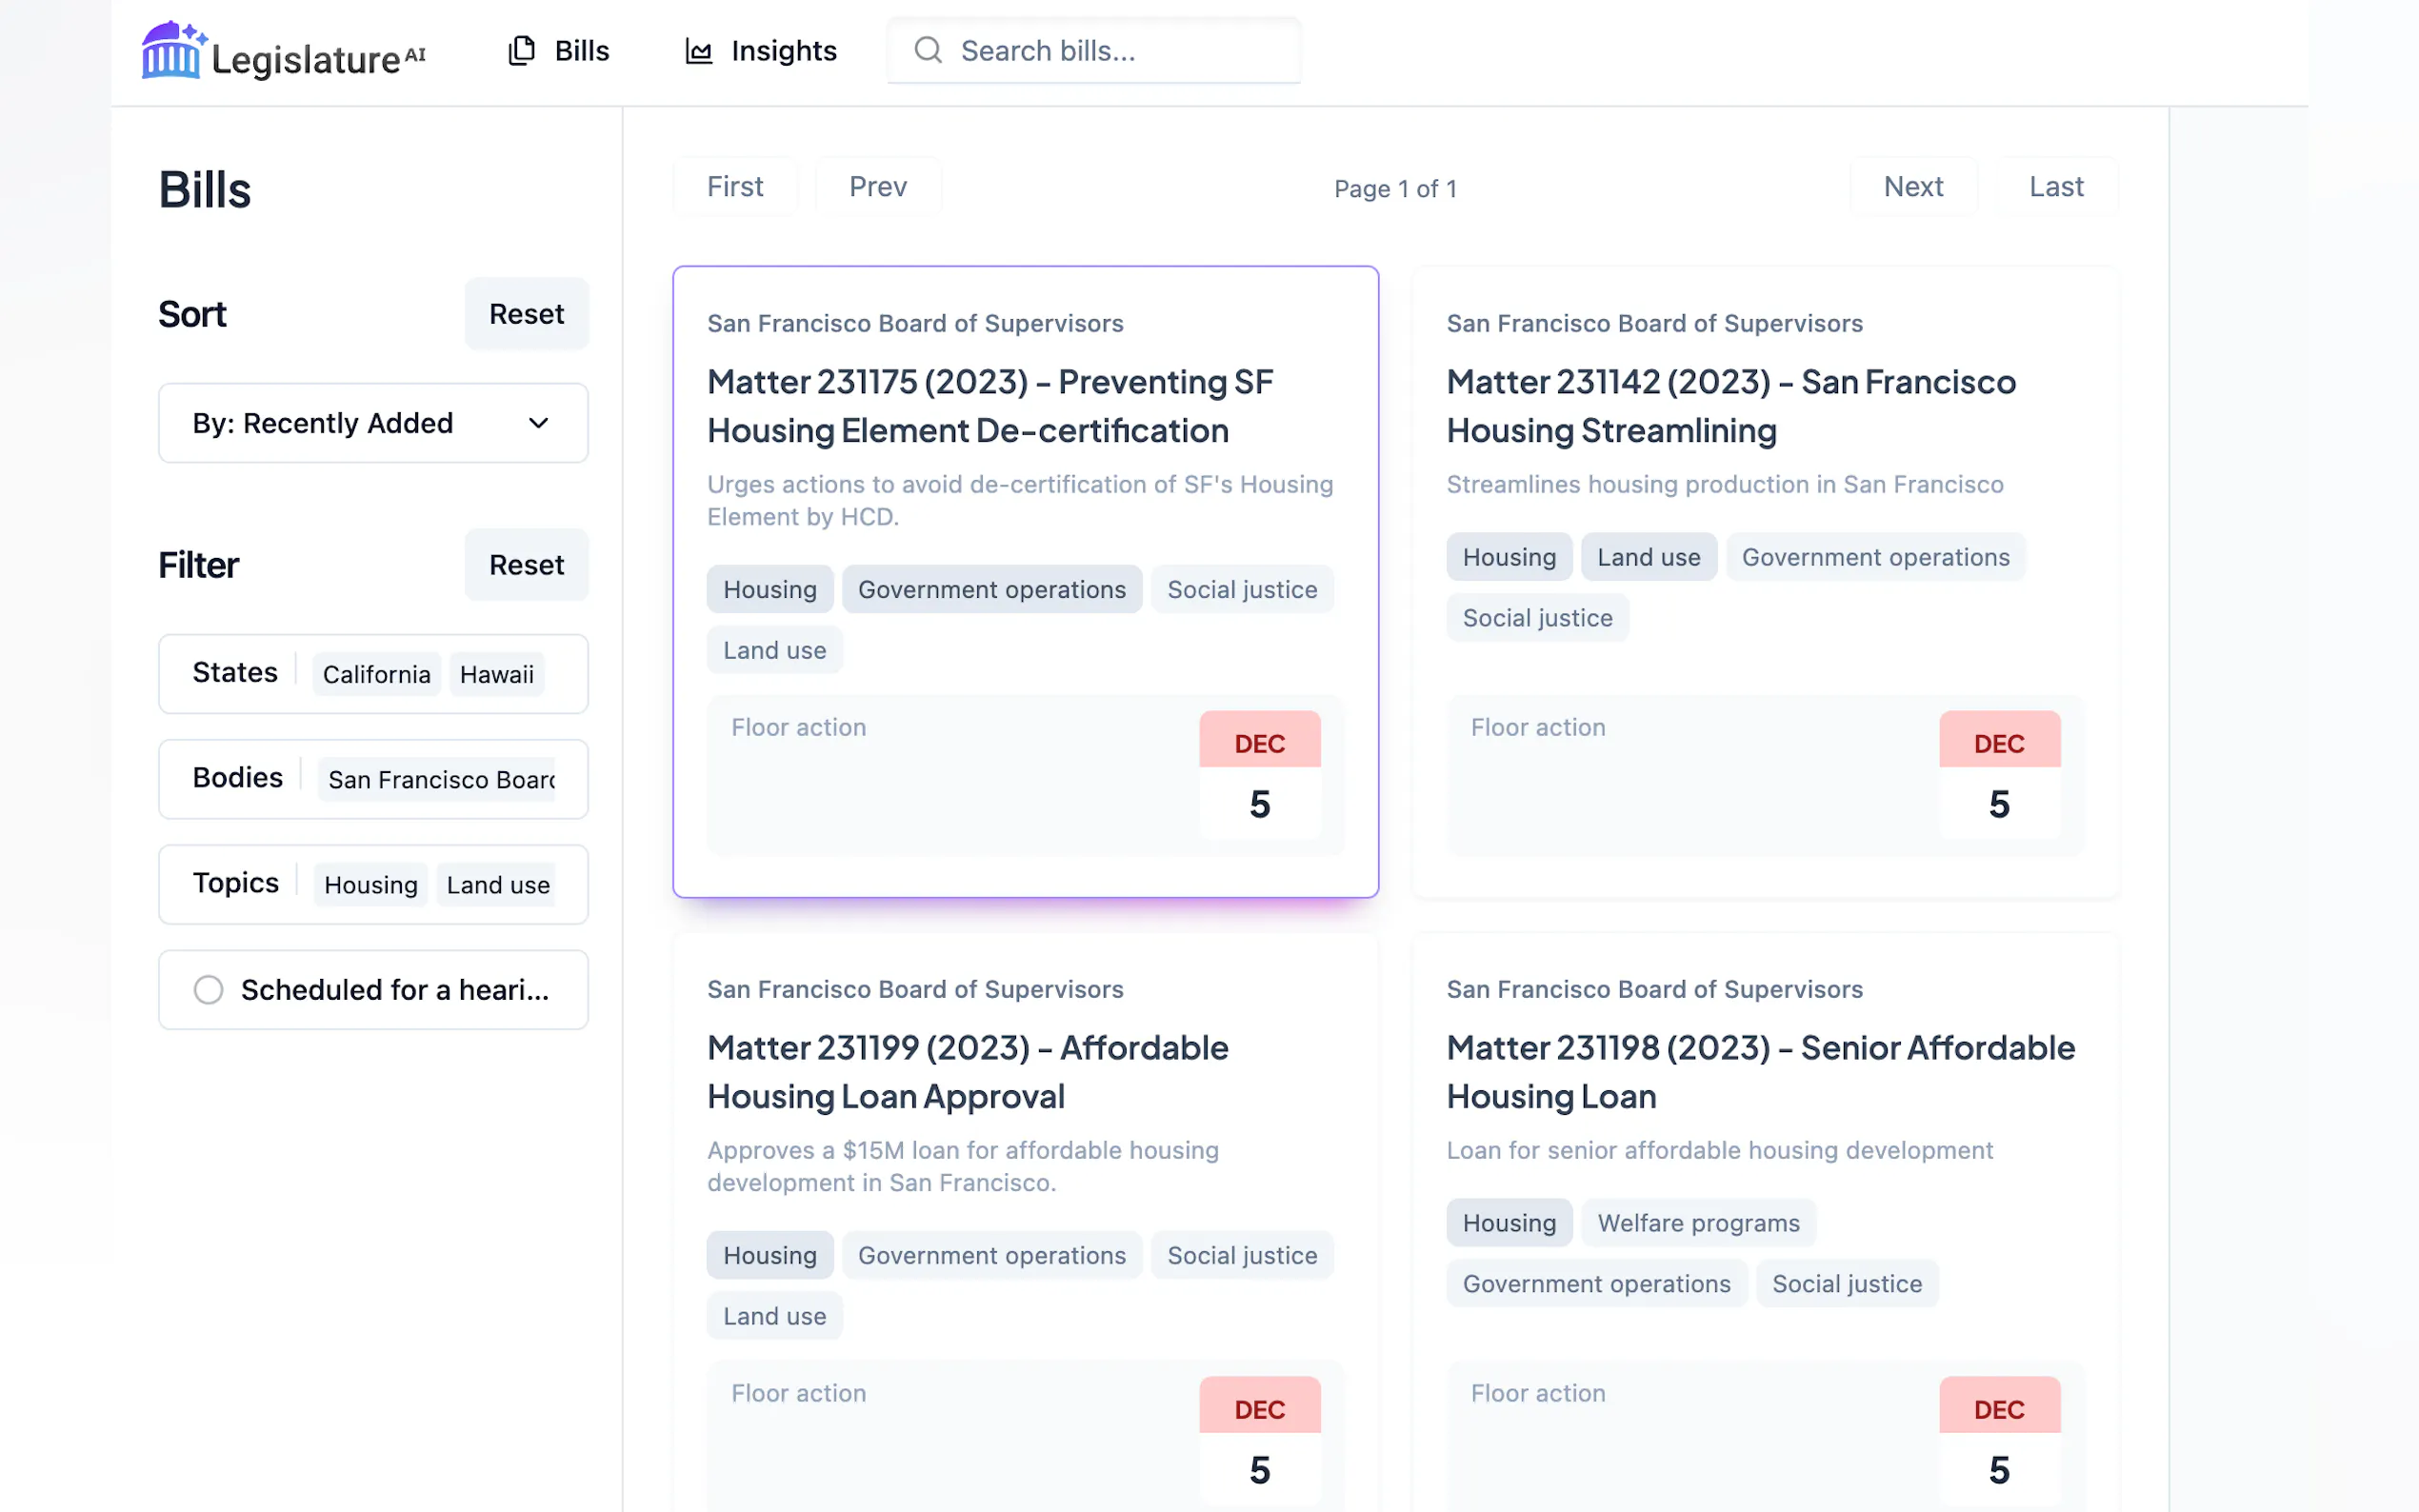Viewport: 2419px width, 1512px height.
Task: Click the DEC 5 calendar on Matter 231142
Action: [1998, 775]
